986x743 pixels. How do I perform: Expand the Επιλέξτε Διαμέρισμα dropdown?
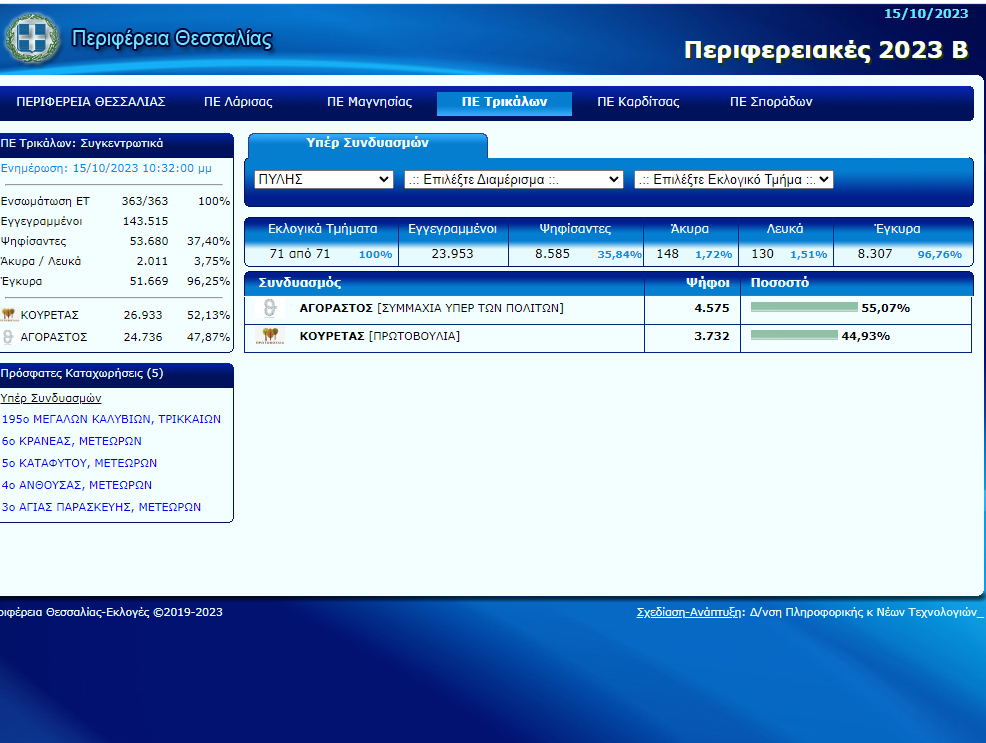coord(513,180)
